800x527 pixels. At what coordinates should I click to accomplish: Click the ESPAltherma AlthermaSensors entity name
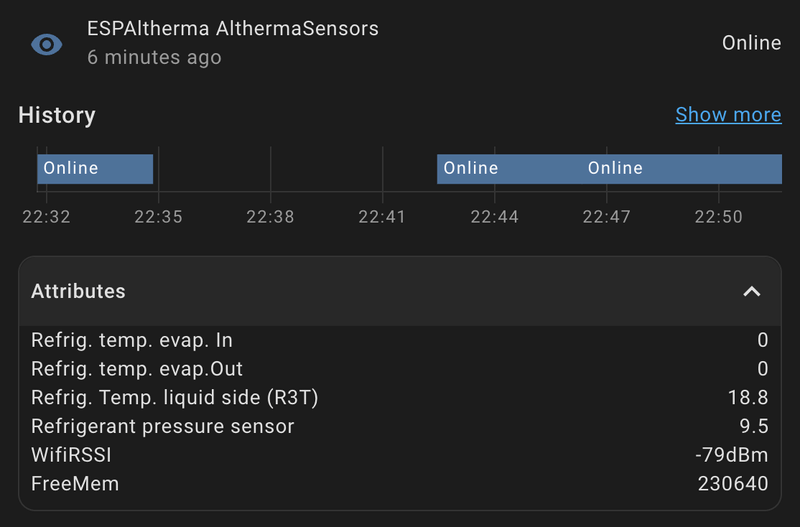233,29
